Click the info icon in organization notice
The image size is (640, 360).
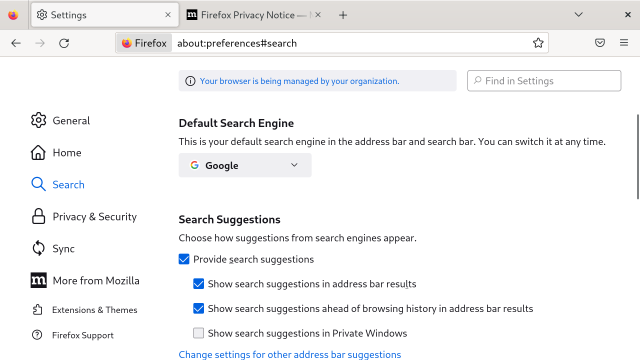tap(190, 81)
